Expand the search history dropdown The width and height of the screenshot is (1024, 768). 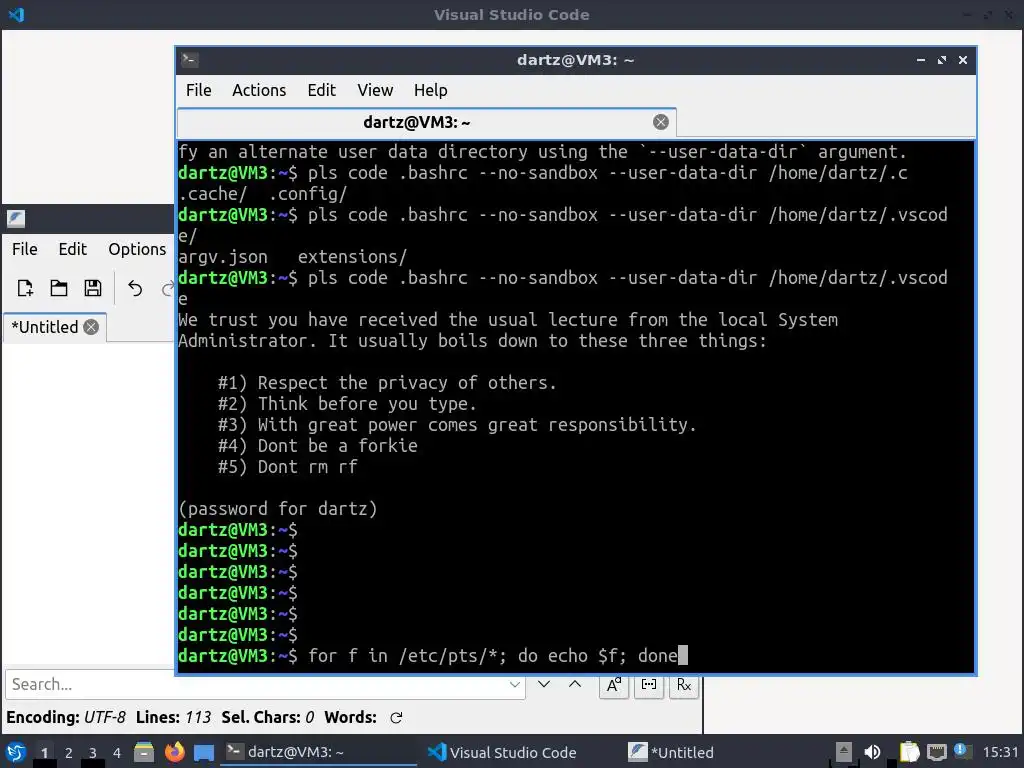click(x=515, y=684)
